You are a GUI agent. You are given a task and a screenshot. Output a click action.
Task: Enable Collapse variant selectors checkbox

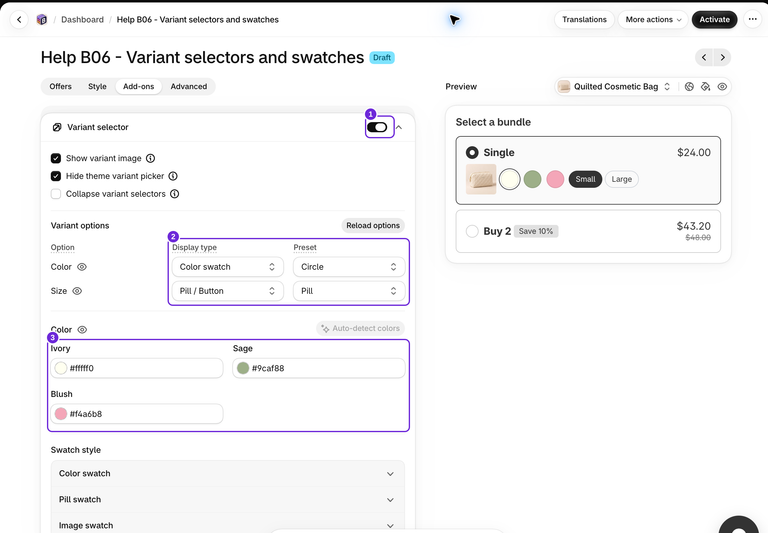(x=56, y=194)
